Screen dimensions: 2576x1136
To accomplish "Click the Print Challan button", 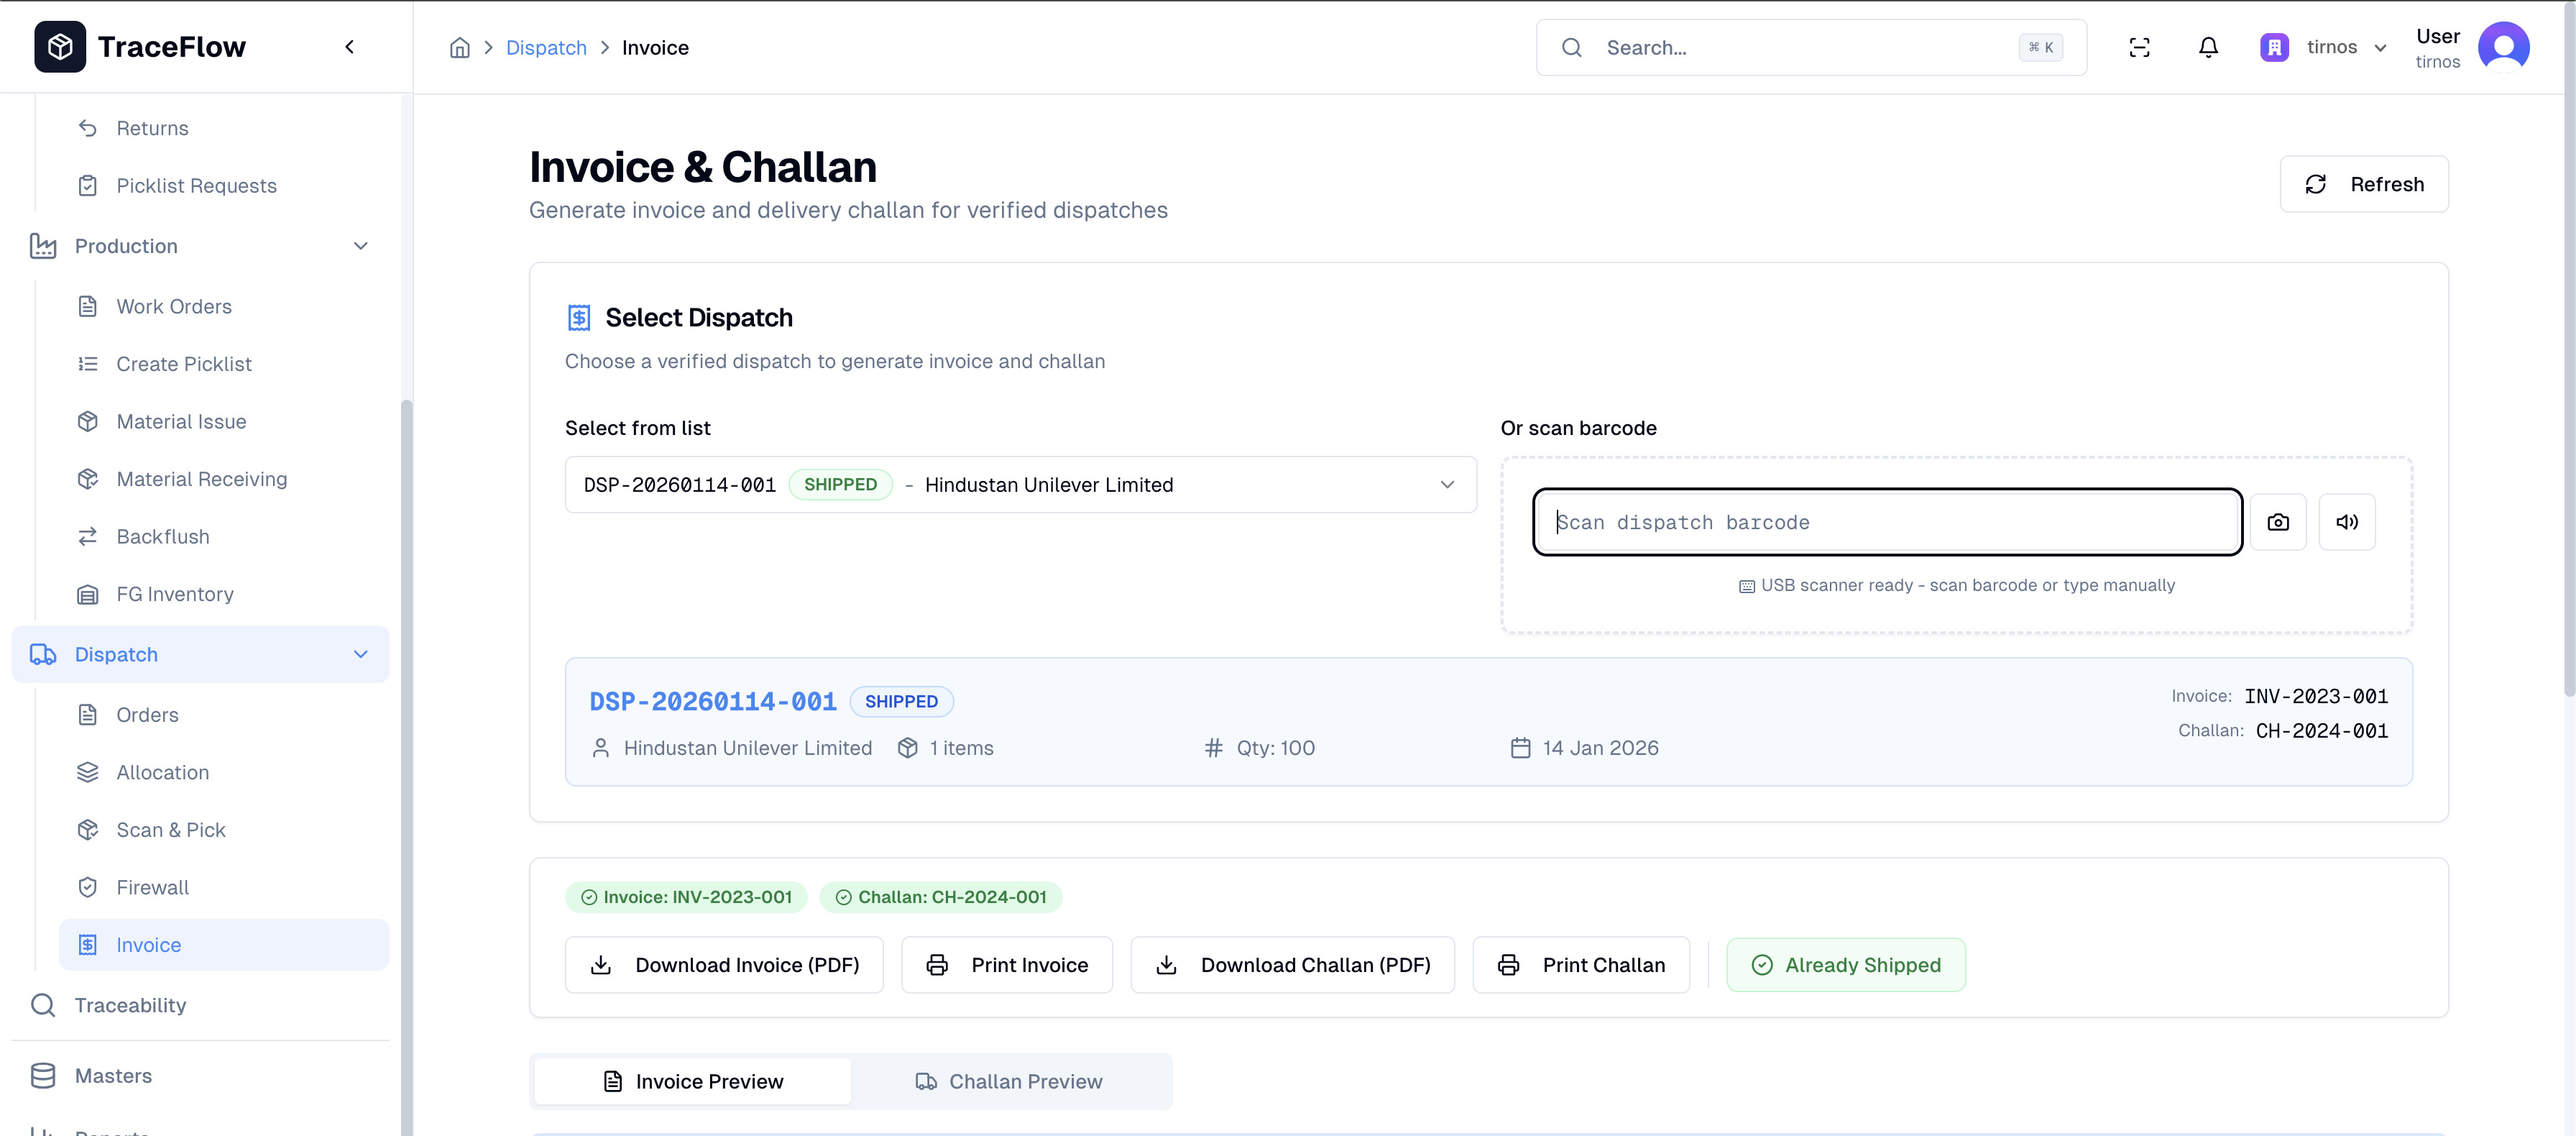I will (x=1581, y=965).
